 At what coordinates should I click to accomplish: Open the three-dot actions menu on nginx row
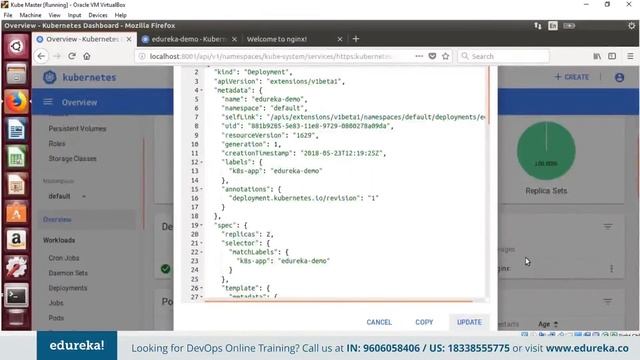[611, 269]
